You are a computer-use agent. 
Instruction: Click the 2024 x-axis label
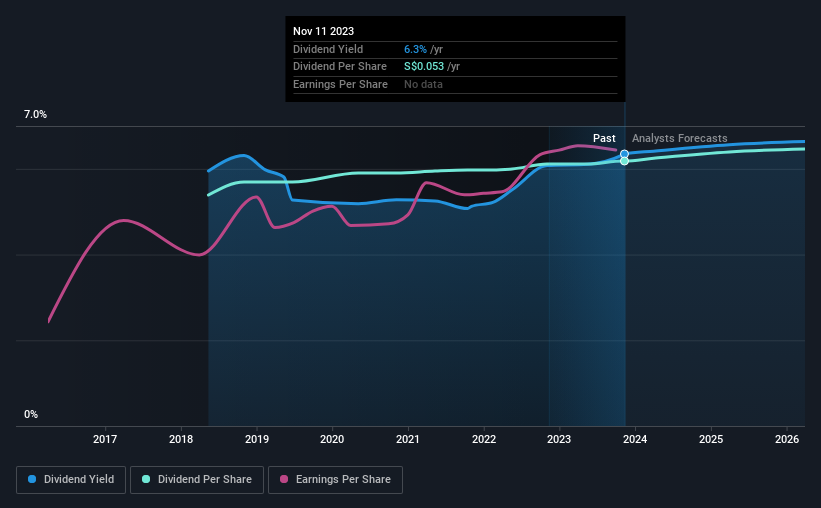click(635, 439)
